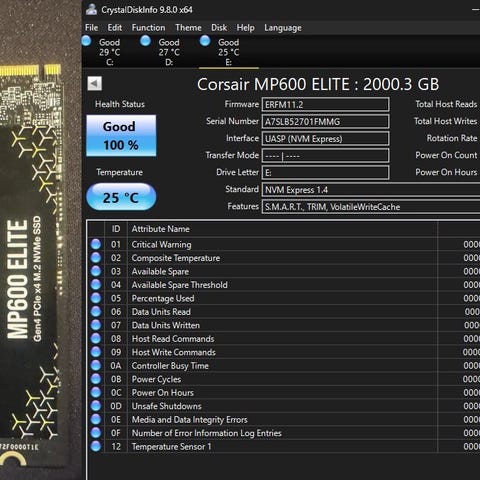Click the 25 °C temperature button
This screenshot has width=480, height=480.
[121, 197]
